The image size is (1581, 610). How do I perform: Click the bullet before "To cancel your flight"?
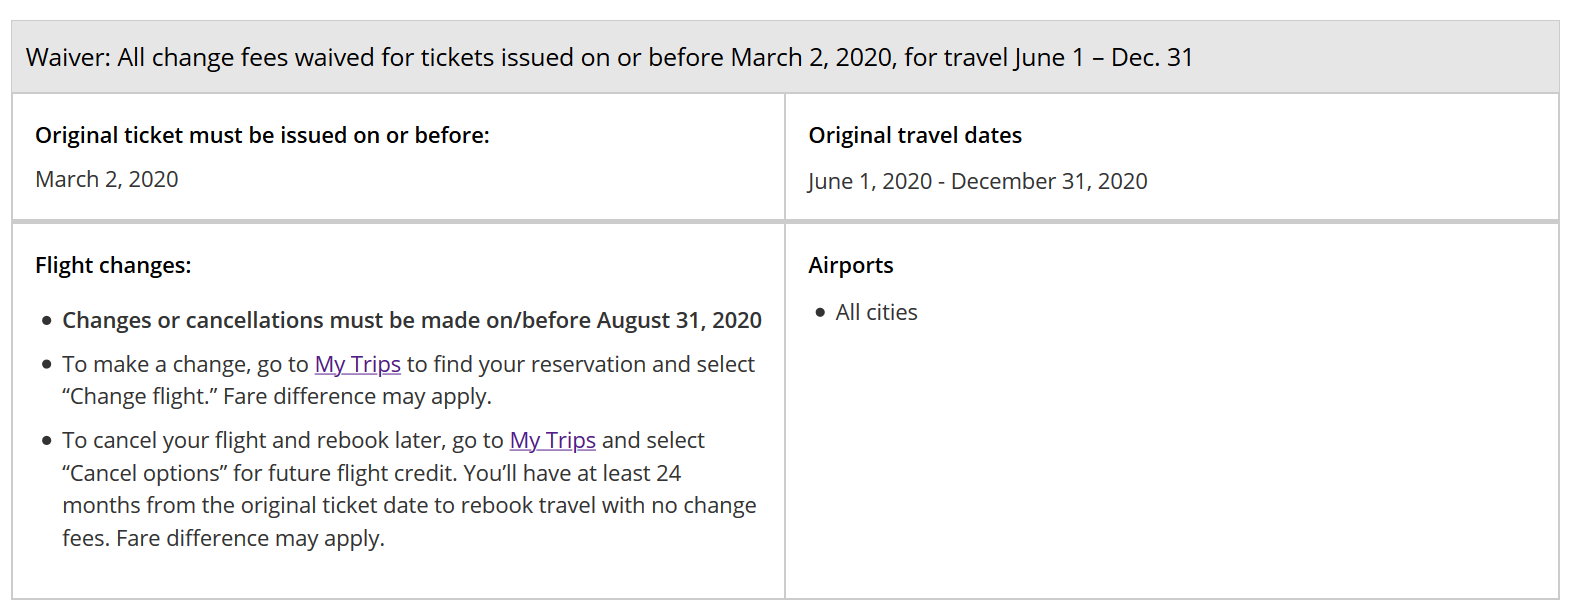(x=47, y=441)
